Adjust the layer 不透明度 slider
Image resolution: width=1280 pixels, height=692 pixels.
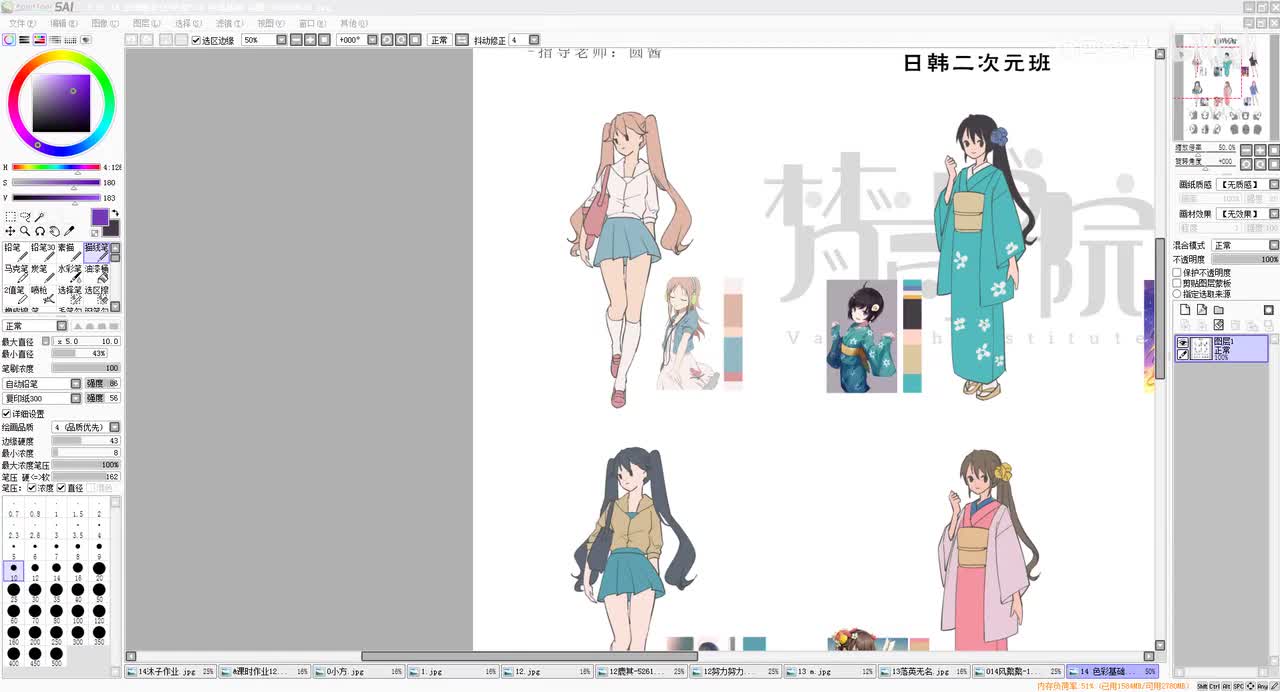[x=1245, y=259]
